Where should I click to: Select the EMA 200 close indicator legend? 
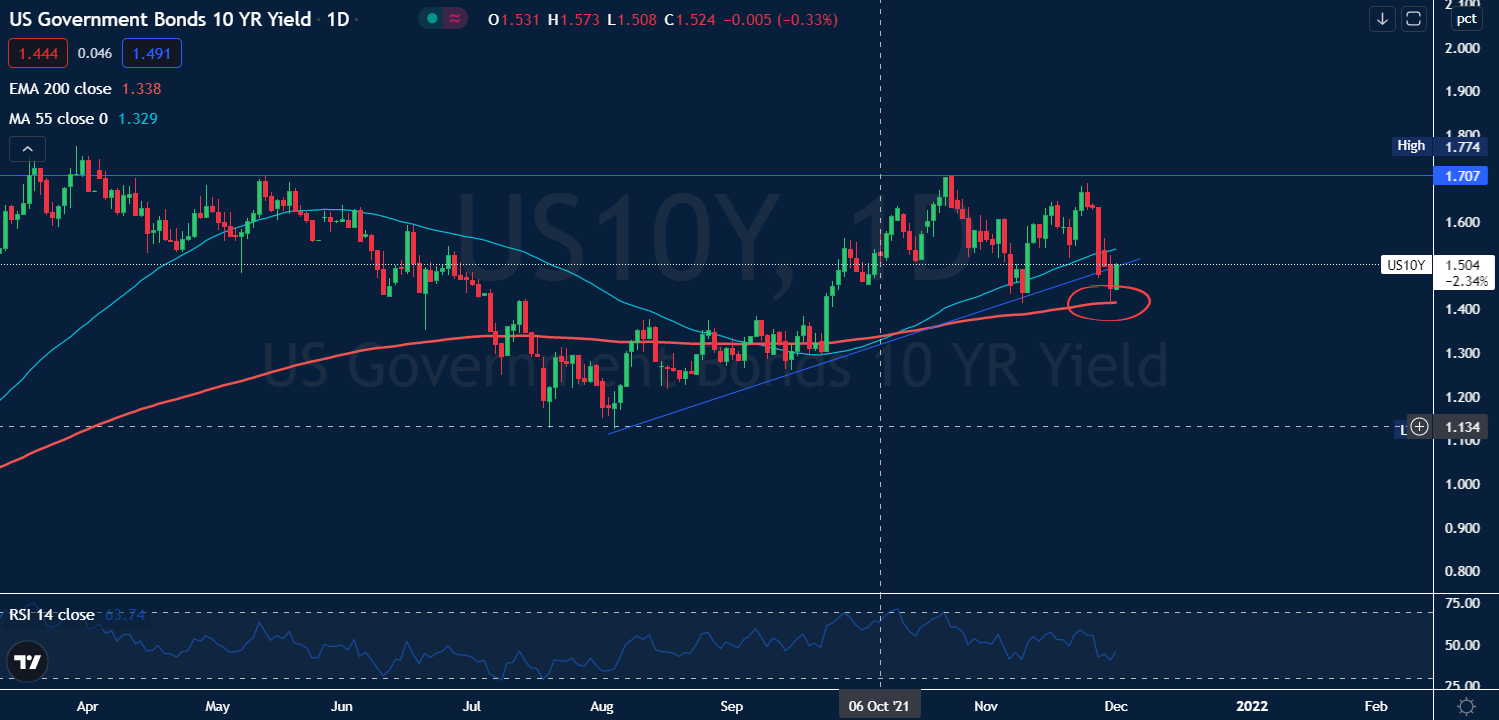[x=60, y=89]
